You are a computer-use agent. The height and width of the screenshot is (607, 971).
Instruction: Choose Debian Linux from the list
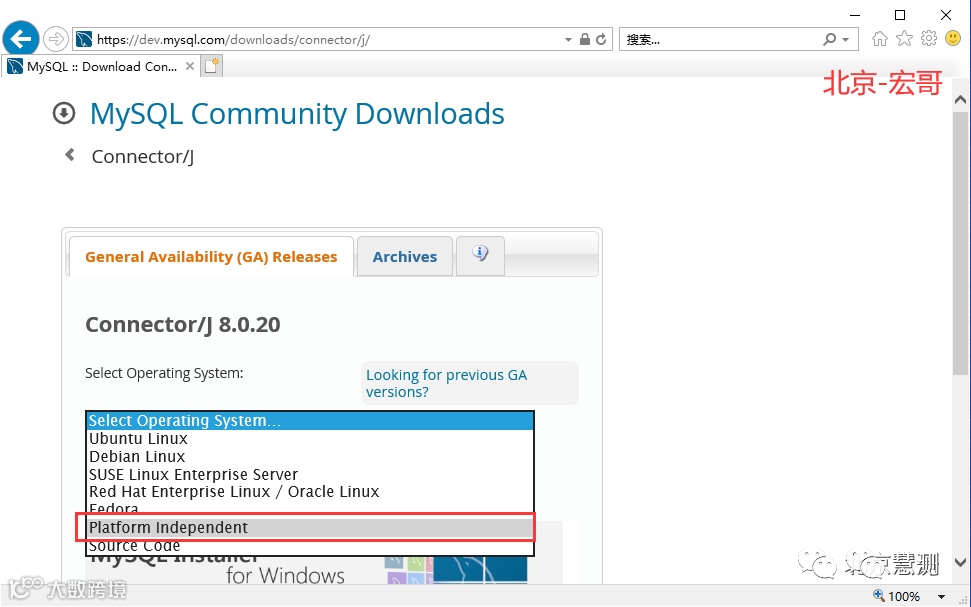click(x=310, y=456)
